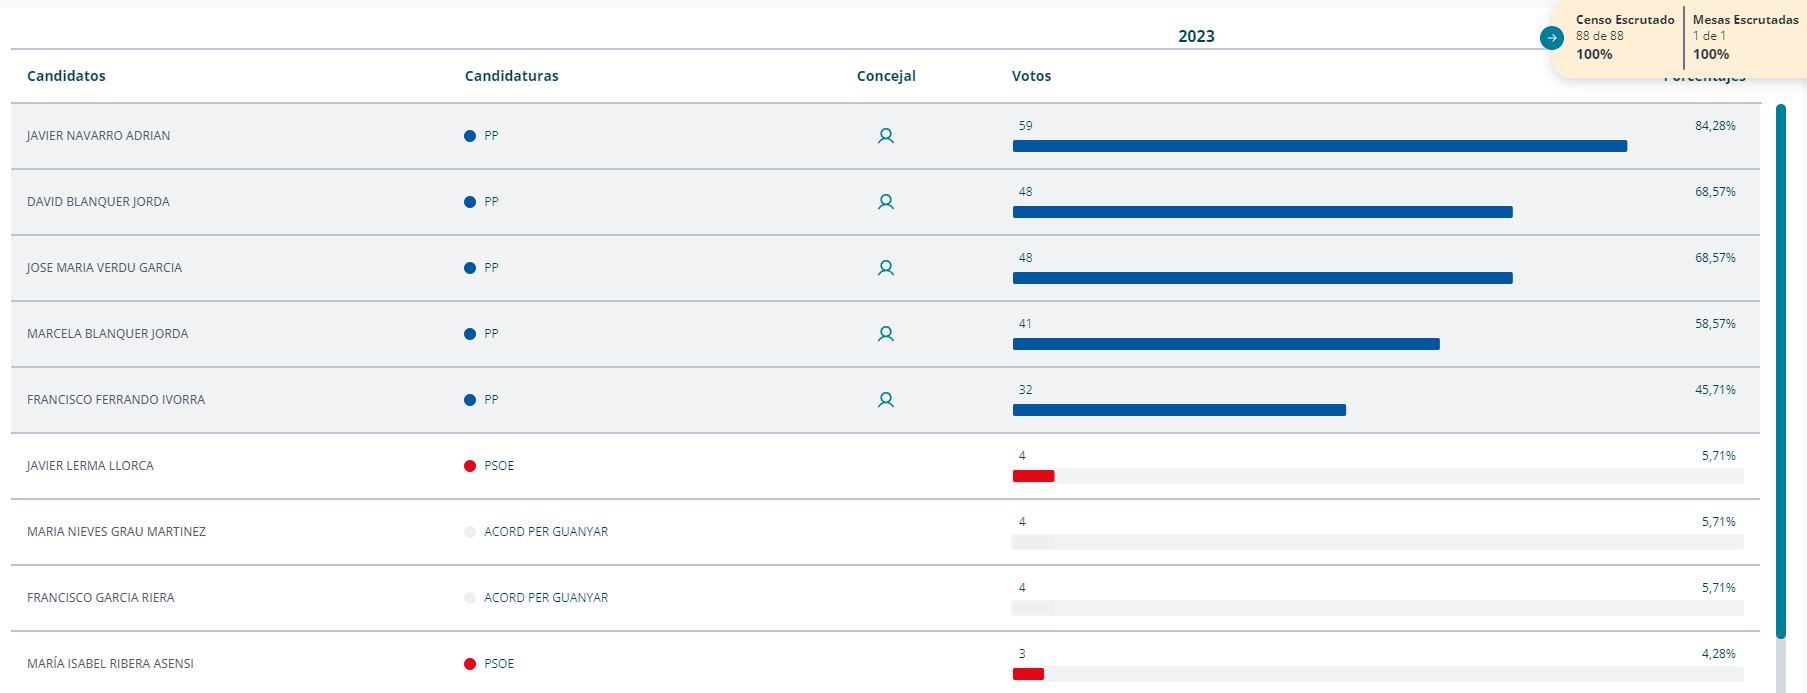Click the Concejal column header
The width and height of the screenshot is (1807, 693).
point(886,76)
